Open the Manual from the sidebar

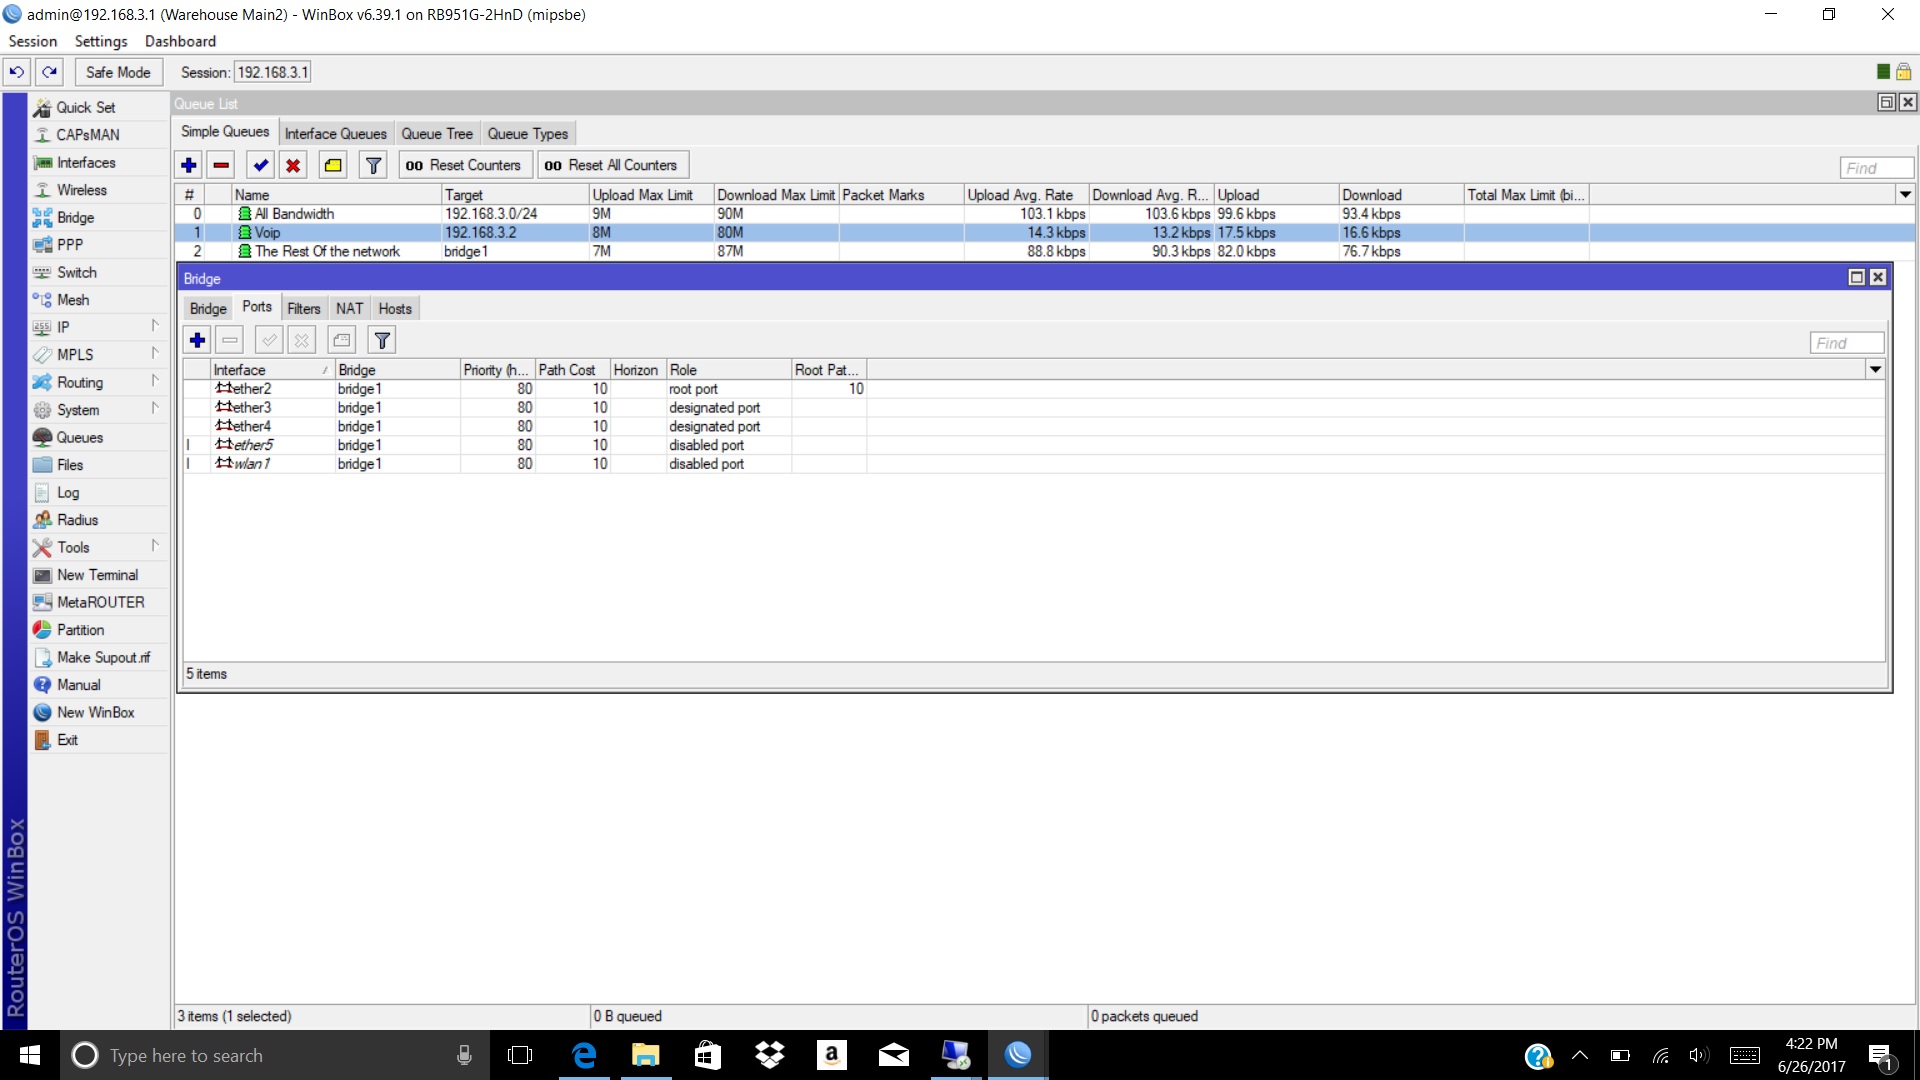(x=98, y=685)
